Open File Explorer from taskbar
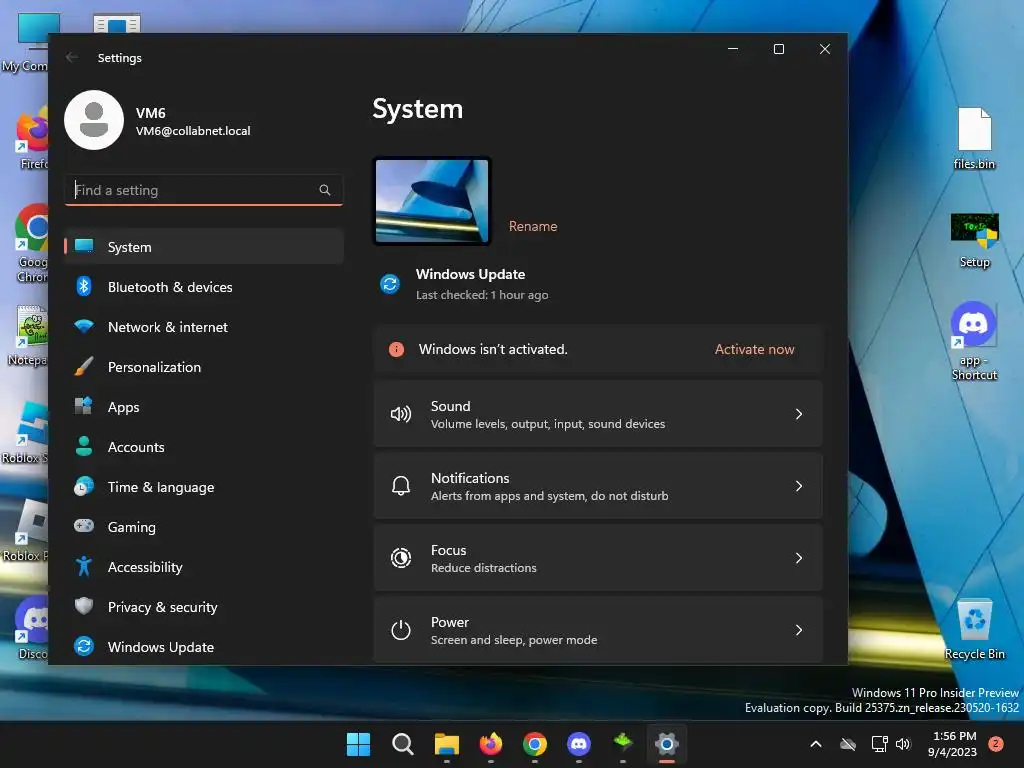The width and height of the screenshot is (1024, 768). 447,744
